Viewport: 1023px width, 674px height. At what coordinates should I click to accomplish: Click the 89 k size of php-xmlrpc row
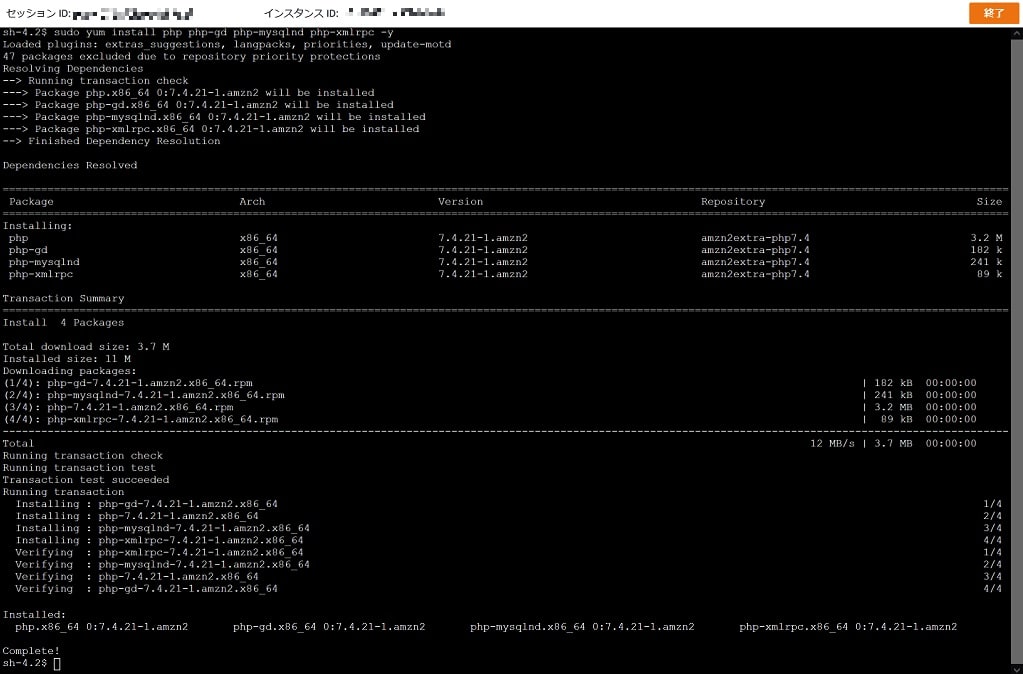[x=989, y=274]
